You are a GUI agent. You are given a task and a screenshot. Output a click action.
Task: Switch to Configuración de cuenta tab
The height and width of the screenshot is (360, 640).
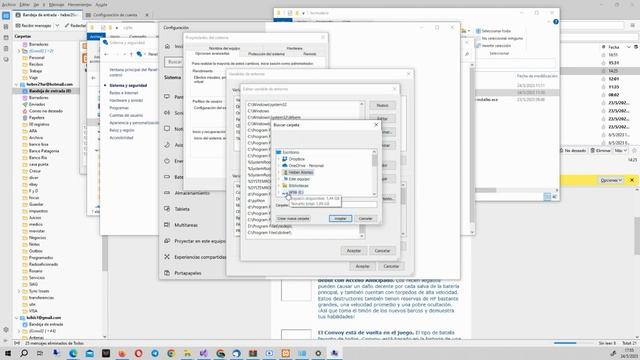(x=114, y=15)
